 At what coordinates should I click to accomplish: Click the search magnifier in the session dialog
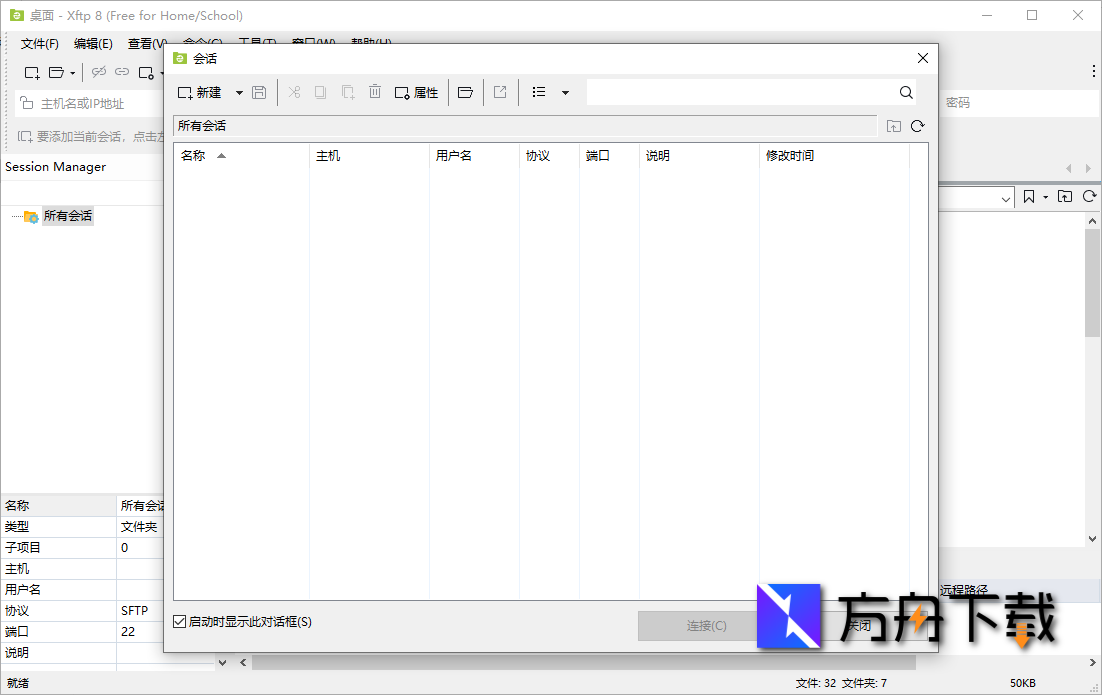coord(905,92)
